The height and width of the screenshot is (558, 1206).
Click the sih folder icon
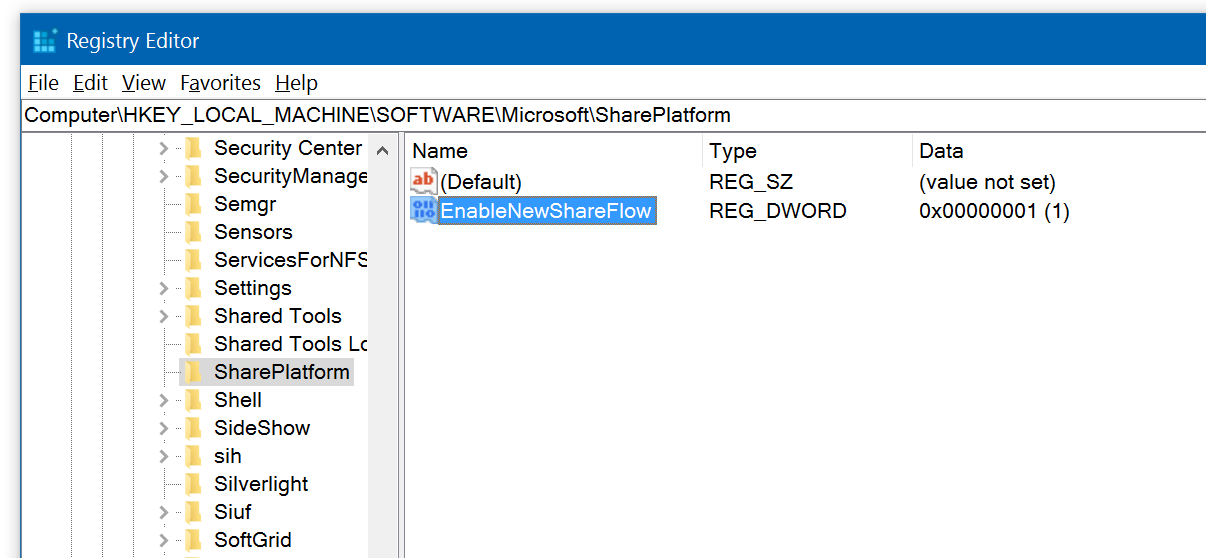click(x=193, y=456)
